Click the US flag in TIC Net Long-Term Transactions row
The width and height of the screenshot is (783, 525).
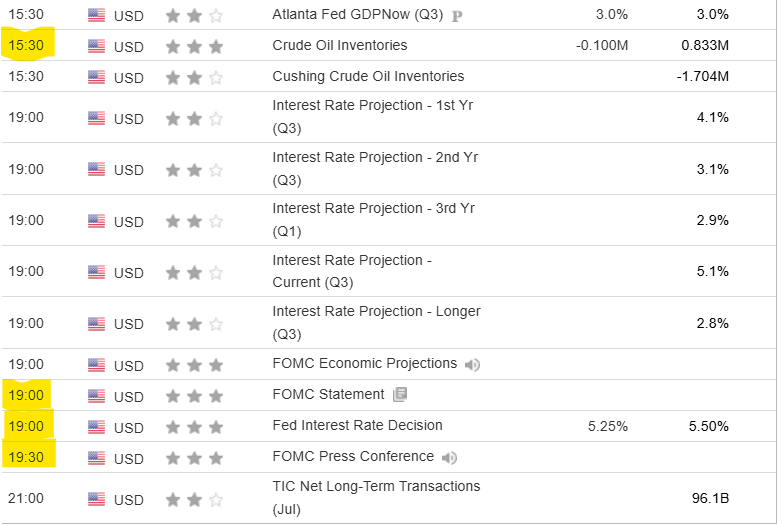coord(96,499)
